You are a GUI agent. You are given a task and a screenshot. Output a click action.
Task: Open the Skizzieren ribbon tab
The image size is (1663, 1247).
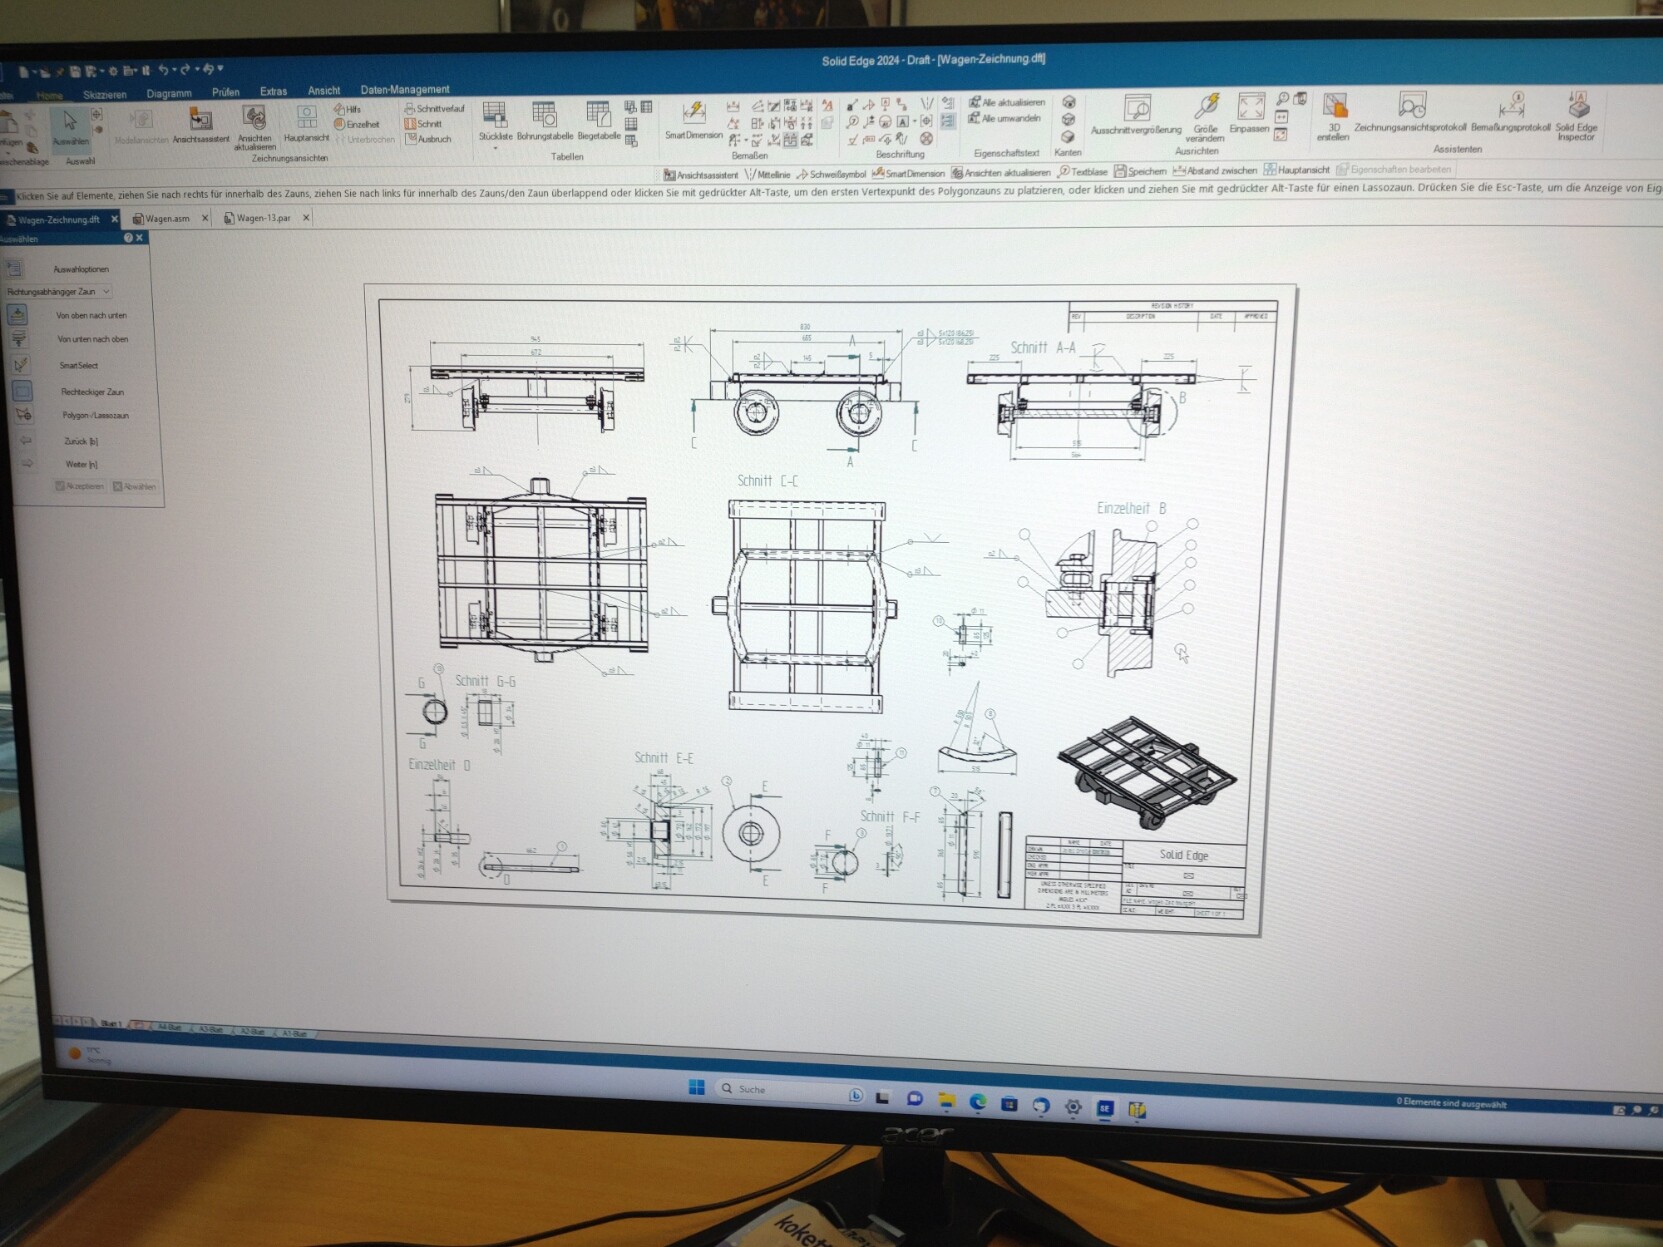(x=105, y=94)
